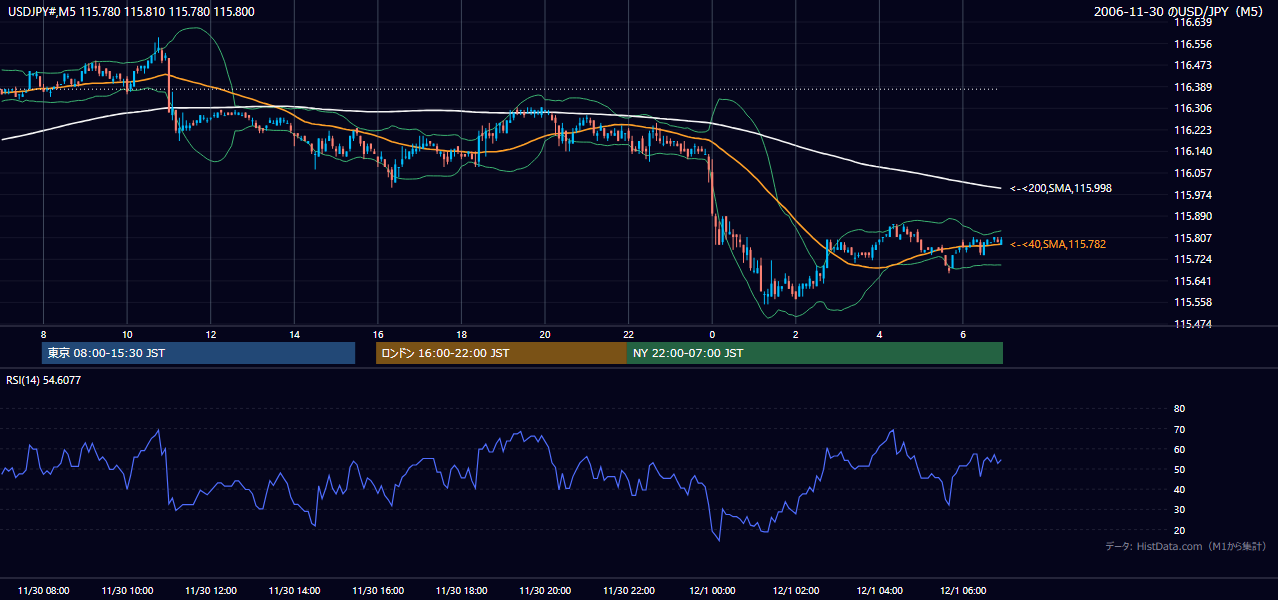Click hour tick 14 under the price chart
Image resolution: width=1278 pixels, height=600 pixels.
(x=295, y=334)
